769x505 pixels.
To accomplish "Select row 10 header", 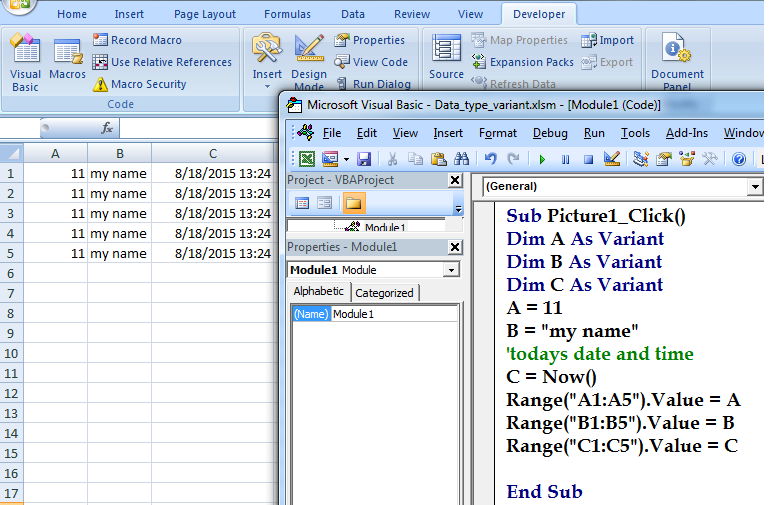I will click(11, 354).
